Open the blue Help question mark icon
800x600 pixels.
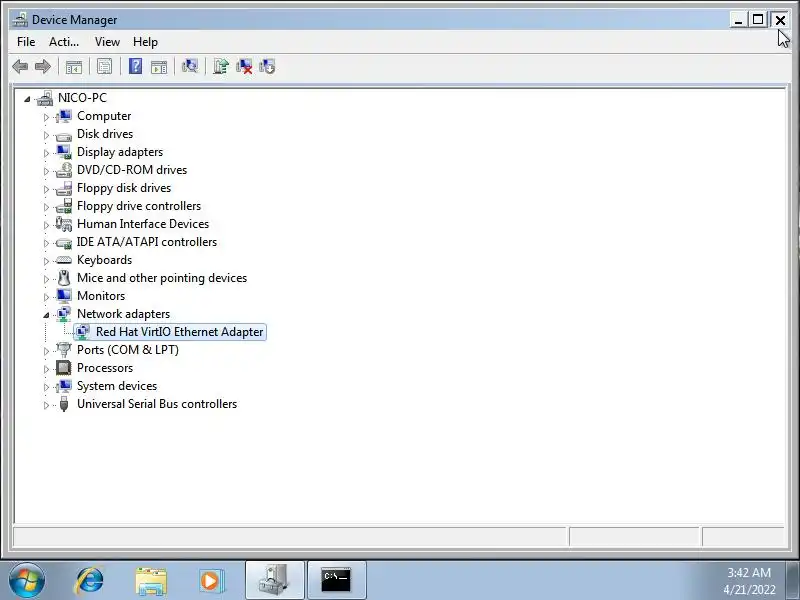point(135,66)
